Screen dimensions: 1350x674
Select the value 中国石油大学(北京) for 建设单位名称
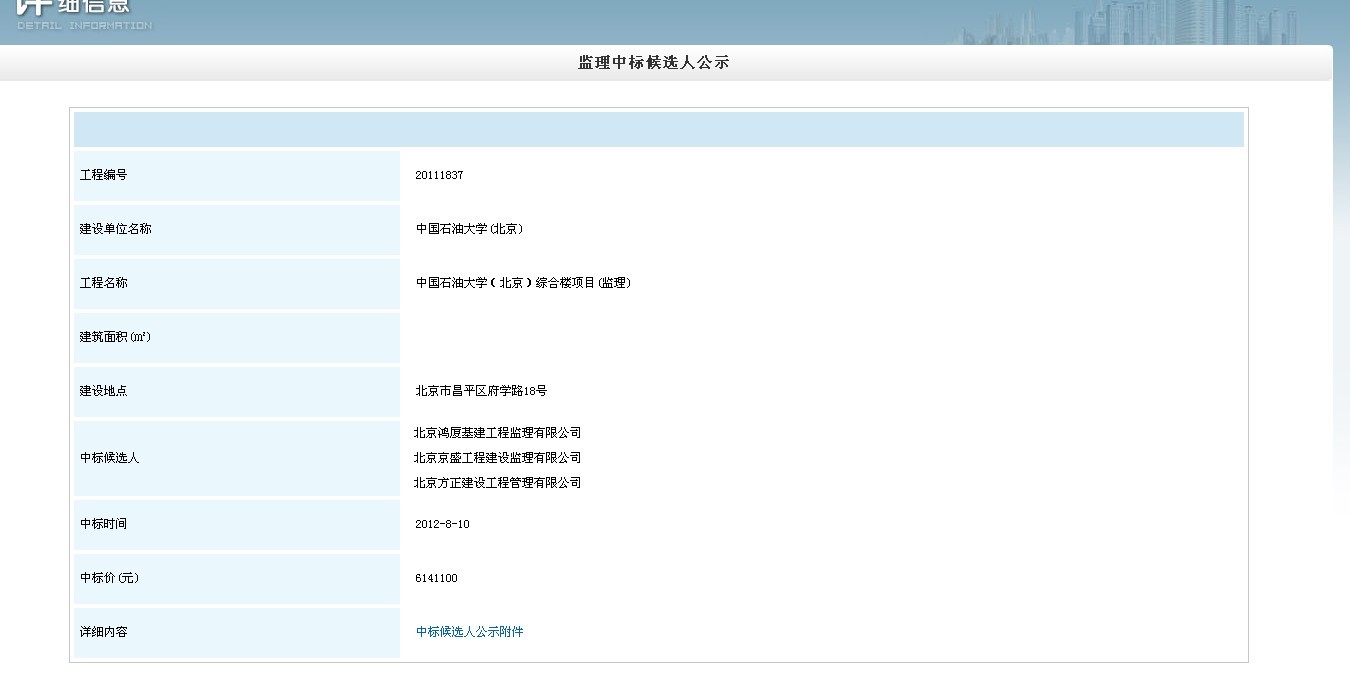tap(469, 229)
